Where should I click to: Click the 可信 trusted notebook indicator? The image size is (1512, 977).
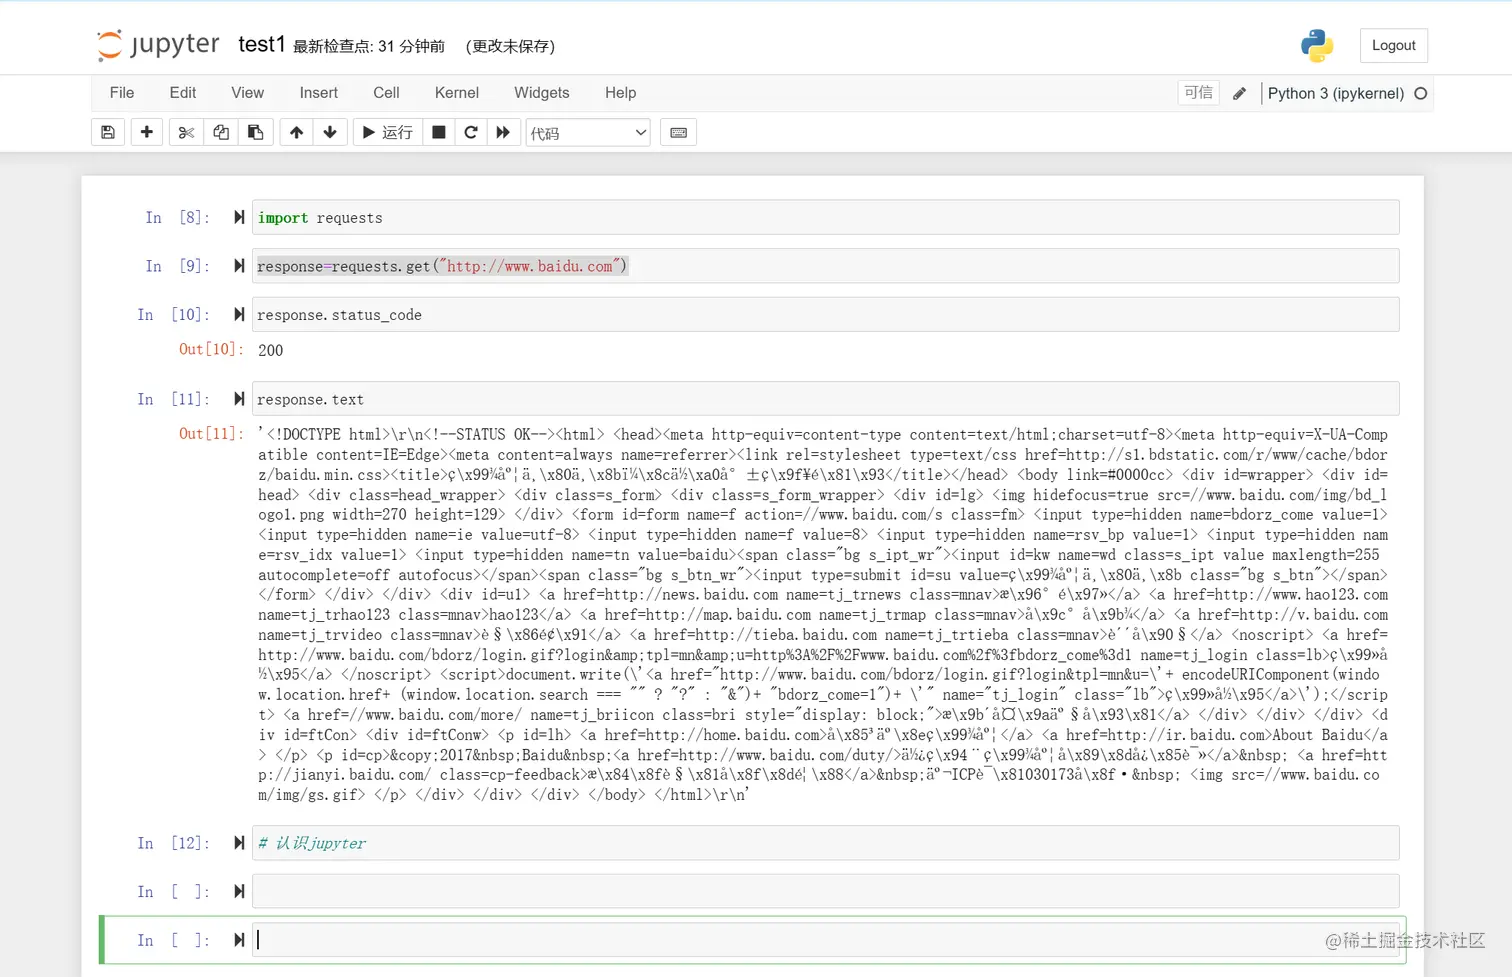click(x=1198, y=93)
